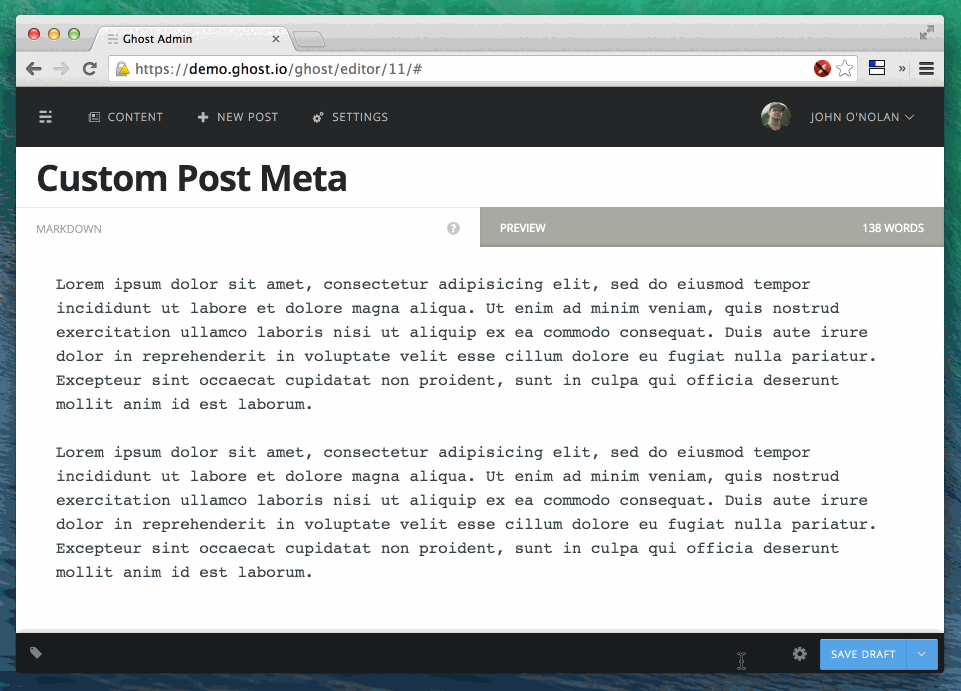The image size is (961, 691).
Task: Bookmark page with the star icon
Action: click(x=845, y=69)
